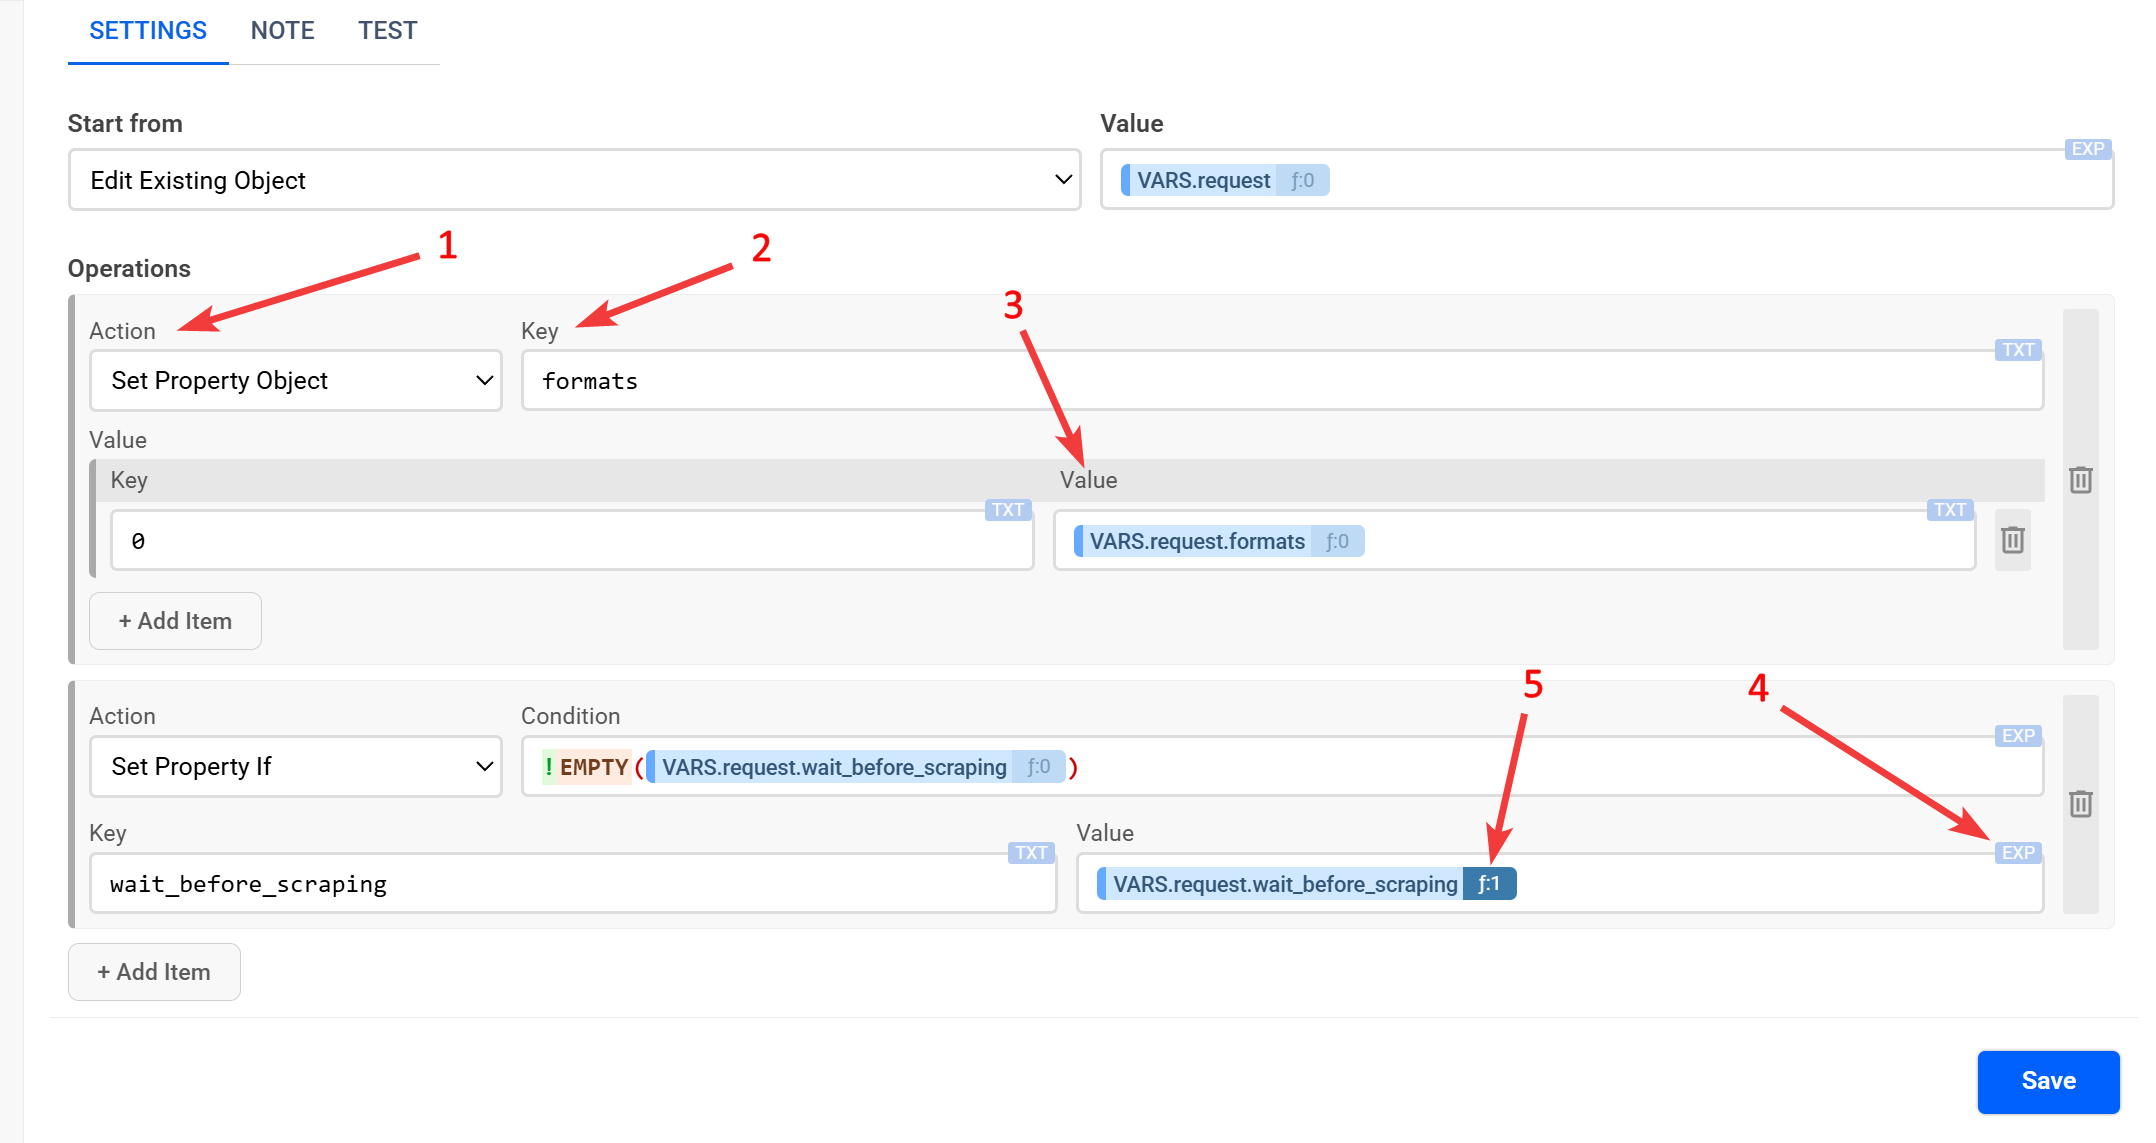
Task: Switch to the TEST tab
Action: (x=387, y=31)
